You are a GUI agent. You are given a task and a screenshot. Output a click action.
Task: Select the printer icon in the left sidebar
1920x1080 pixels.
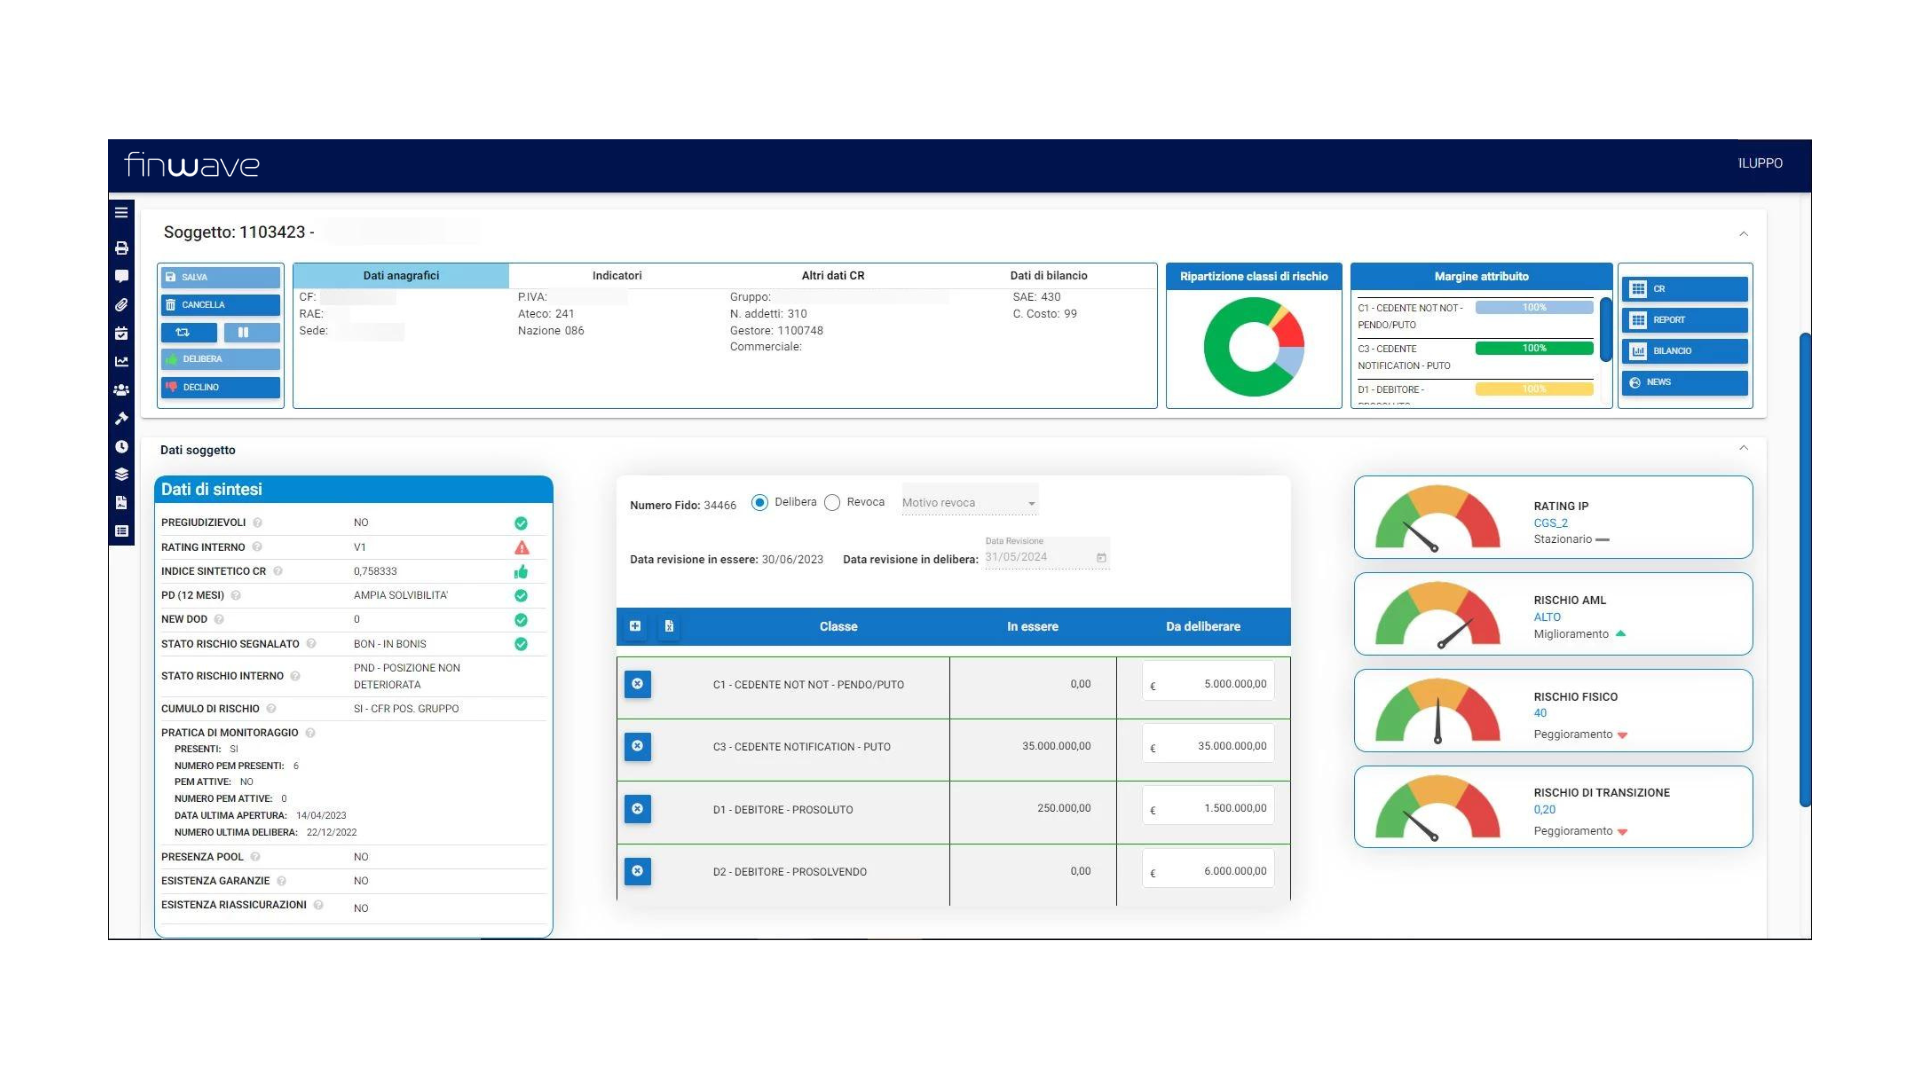coord(122,249)
